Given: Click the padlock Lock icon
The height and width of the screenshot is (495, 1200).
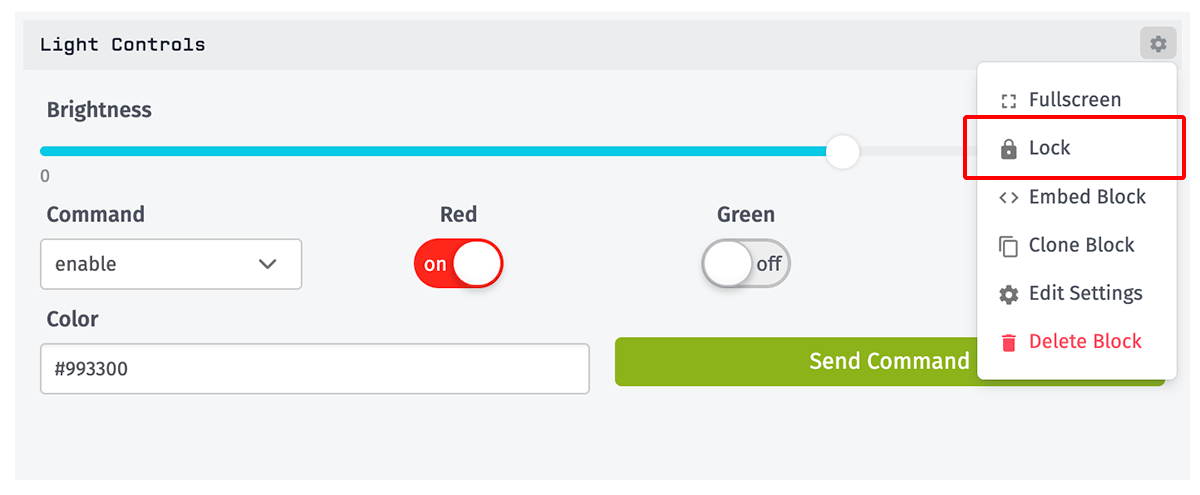Looking at the screenshot, I should click(x=1009, y=149).
